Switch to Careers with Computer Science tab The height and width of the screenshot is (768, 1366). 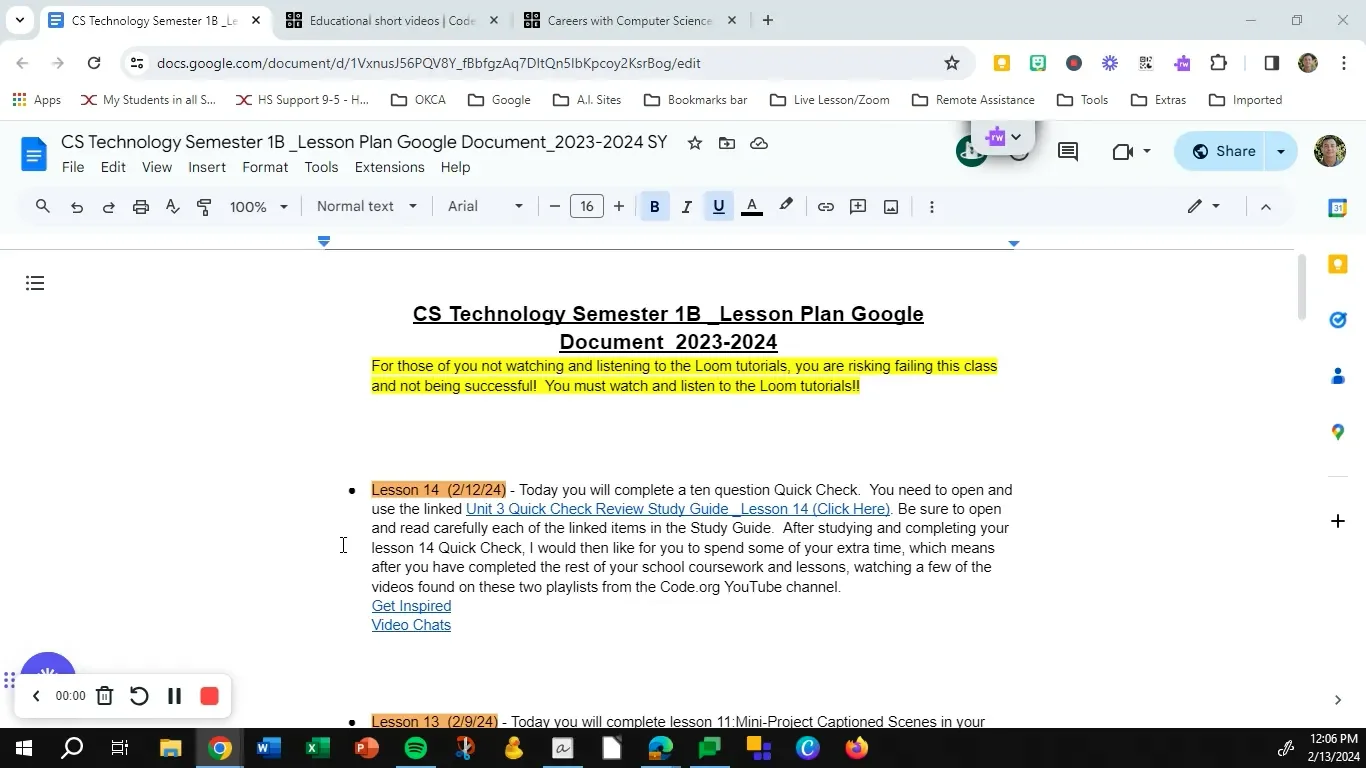(x=630, y=20)
